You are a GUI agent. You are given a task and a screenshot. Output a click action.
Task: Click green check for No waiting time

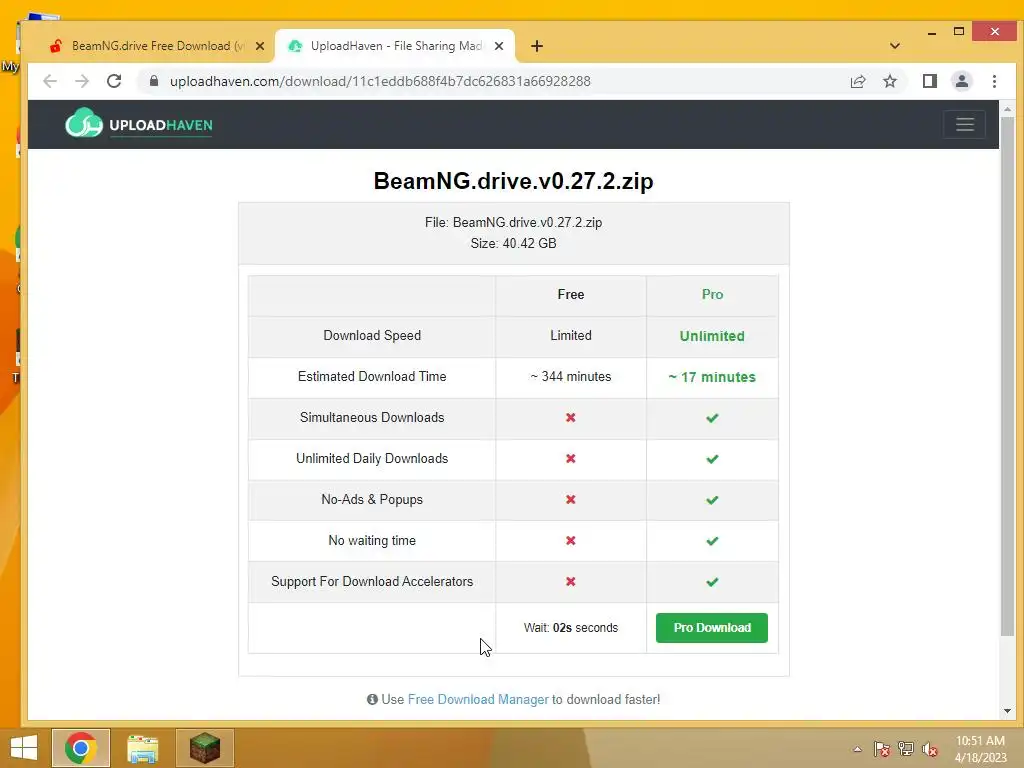[712, 541]
